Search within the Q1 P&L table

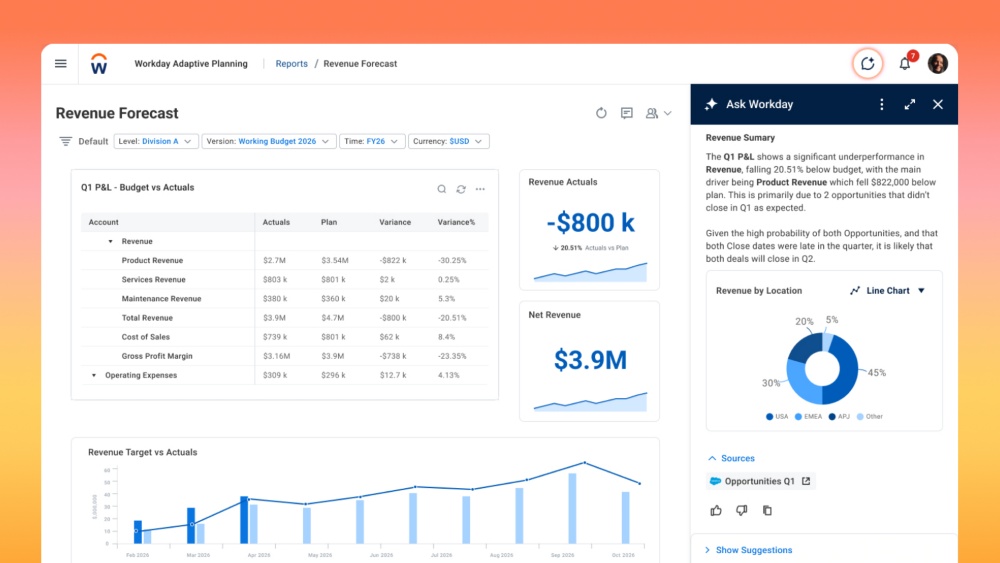[x=442, y=189]
